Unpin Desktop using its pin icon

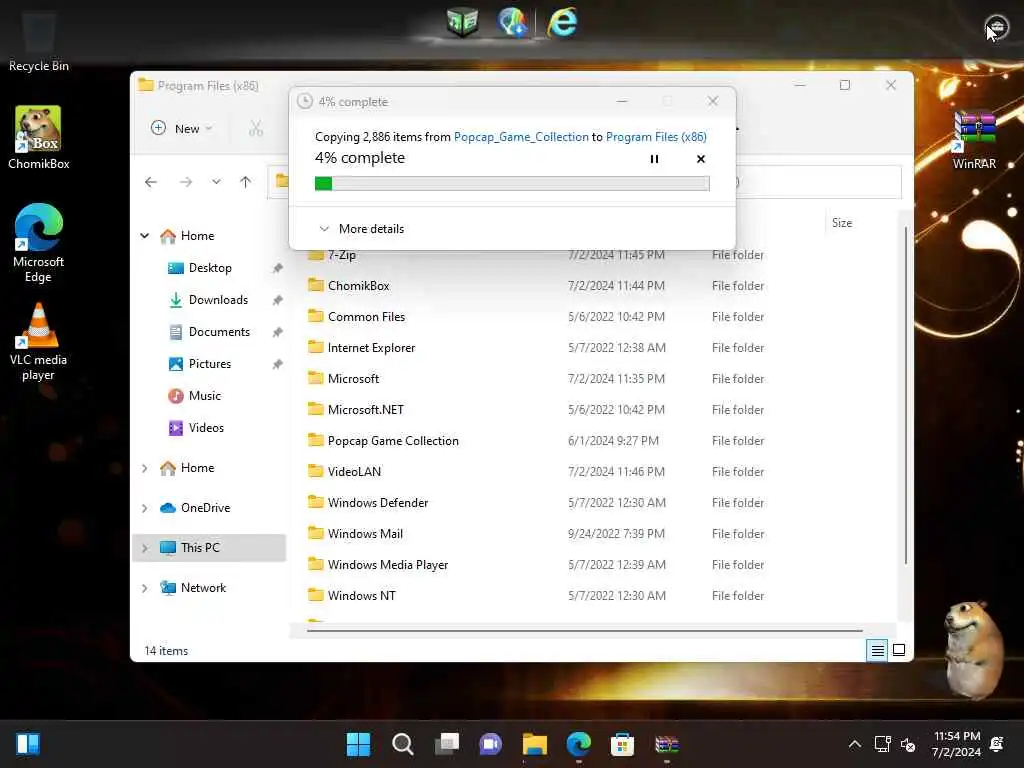point(278,268)
